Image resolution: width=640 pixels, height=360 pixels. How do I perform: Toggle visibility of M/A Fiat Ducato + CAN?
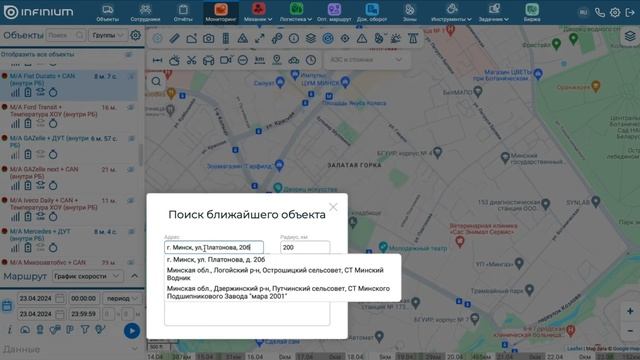pyautogui.click(x=131, y=76)
